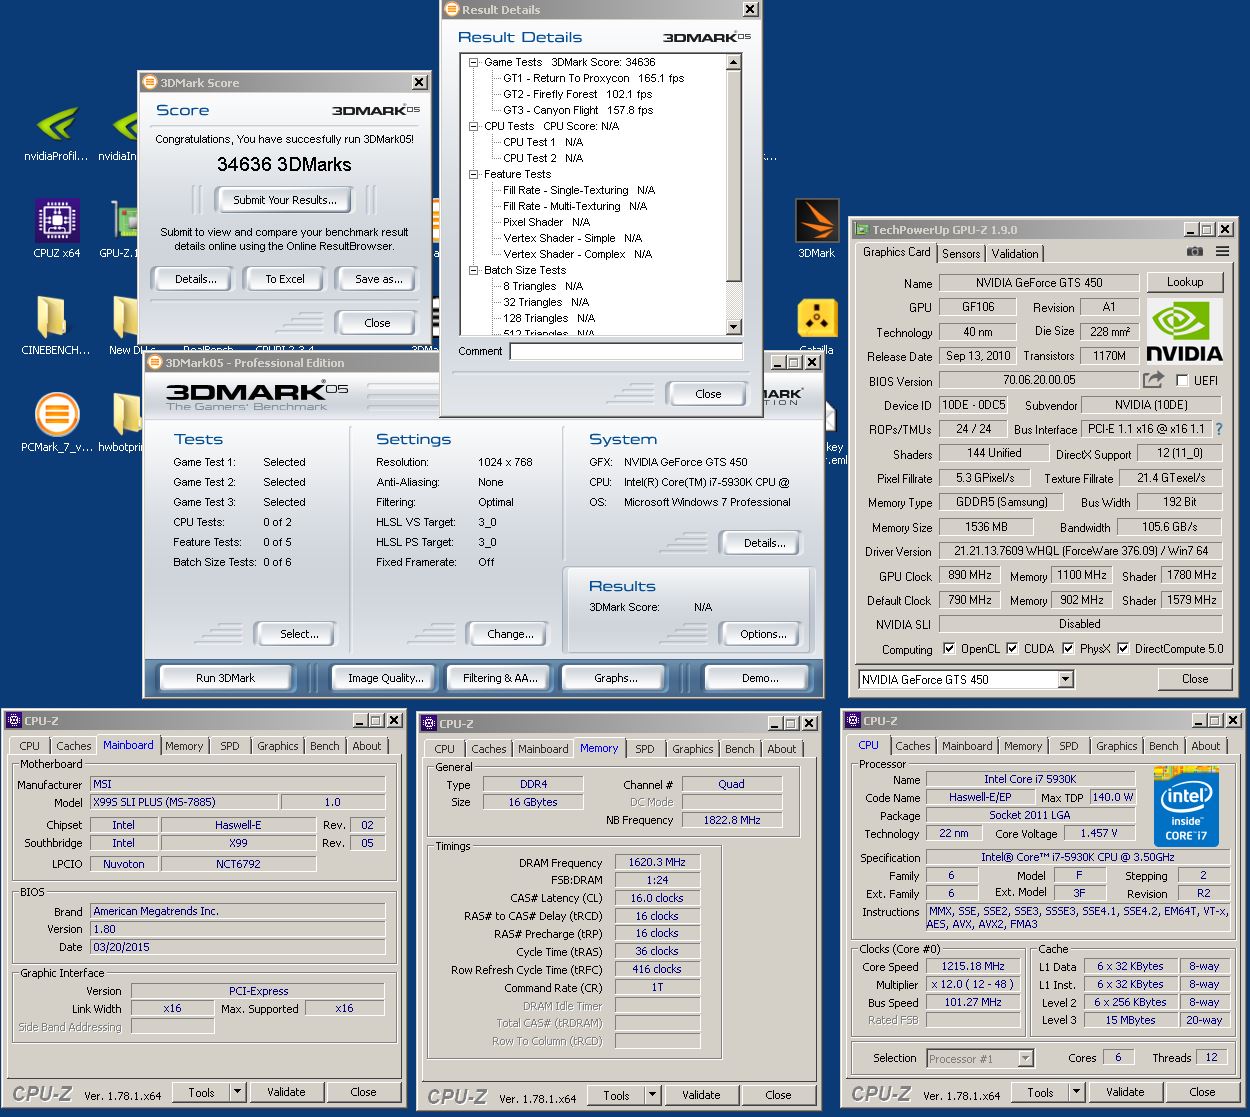
Task: Click the Change... settings button
Action: [x=510, y=634]
